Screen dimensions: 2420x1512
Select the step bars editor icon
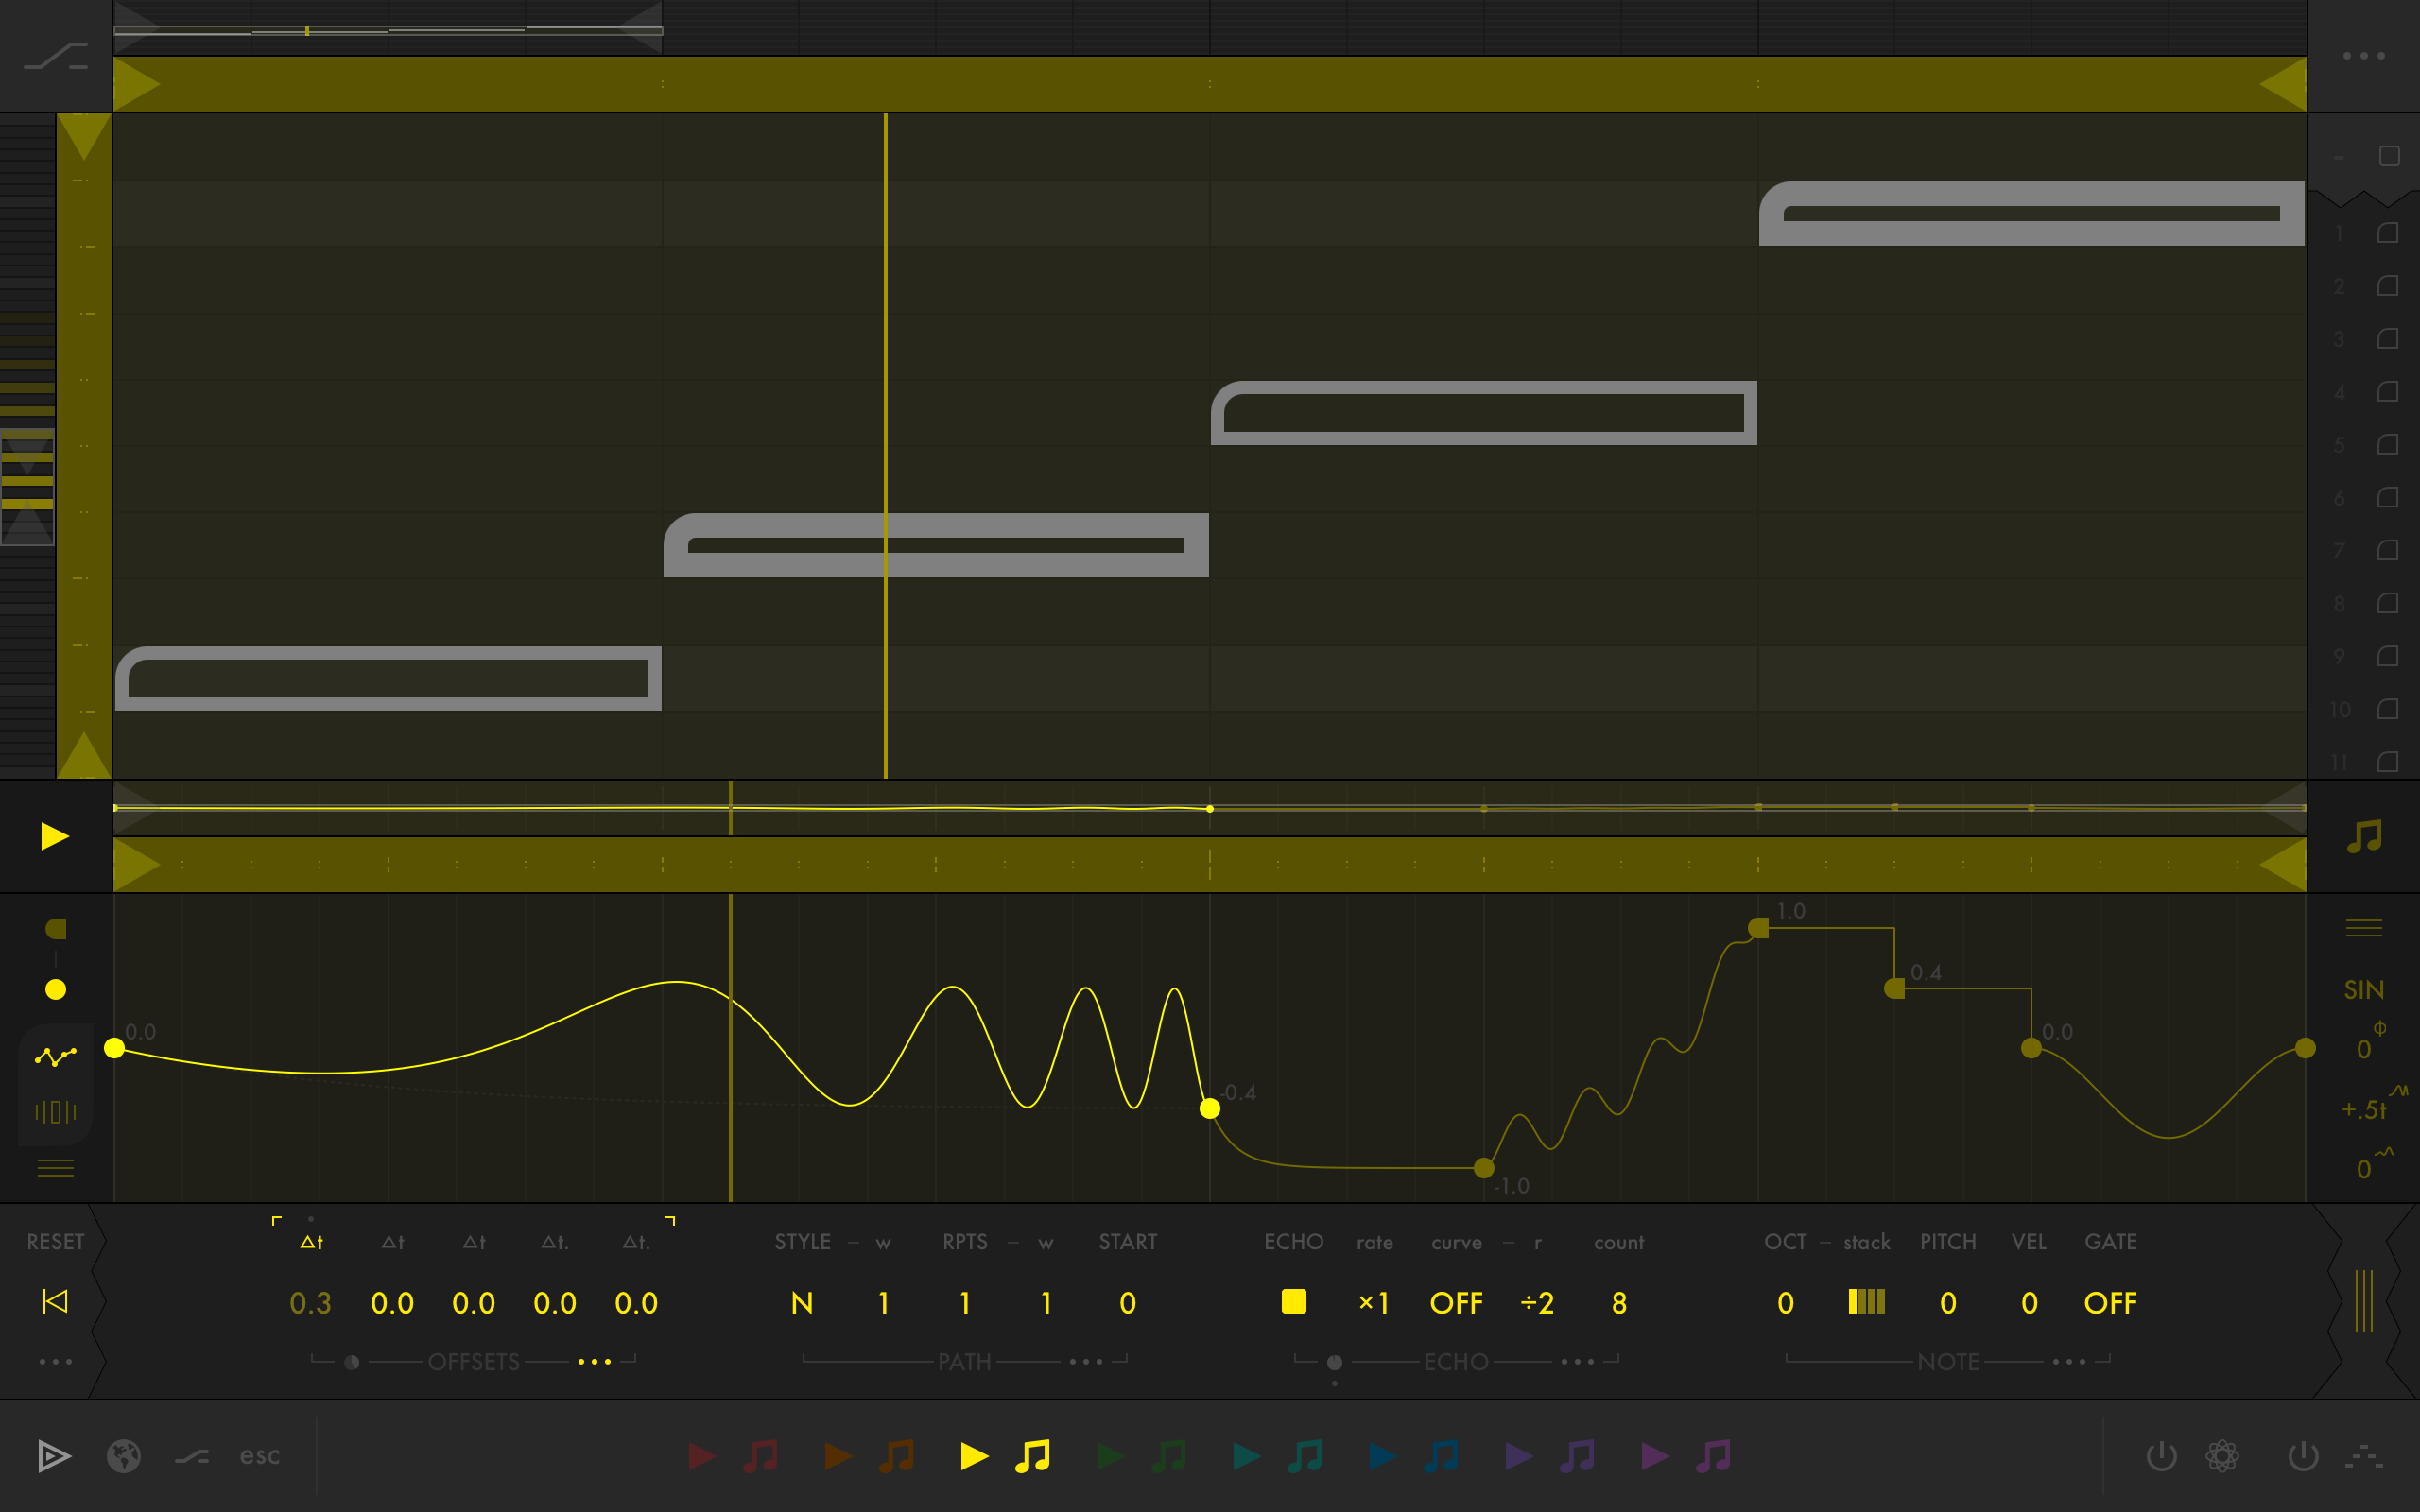pos(55,1111)
